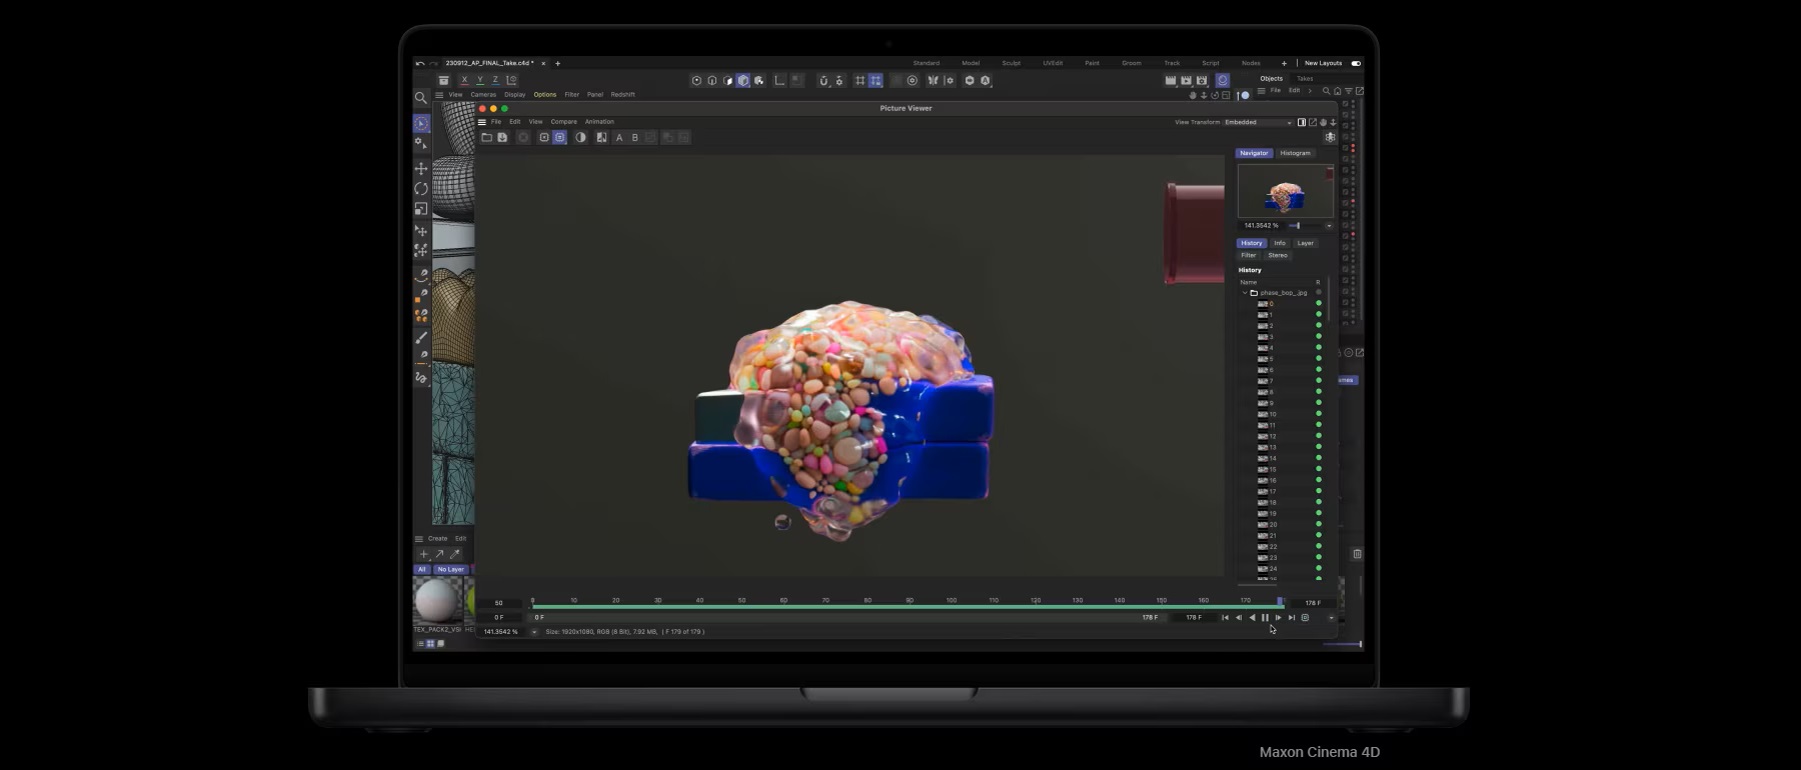Screen dimensions: 1801x770
Task: Set image as A in Picture Viewer
Action: (x=619, y=137)
